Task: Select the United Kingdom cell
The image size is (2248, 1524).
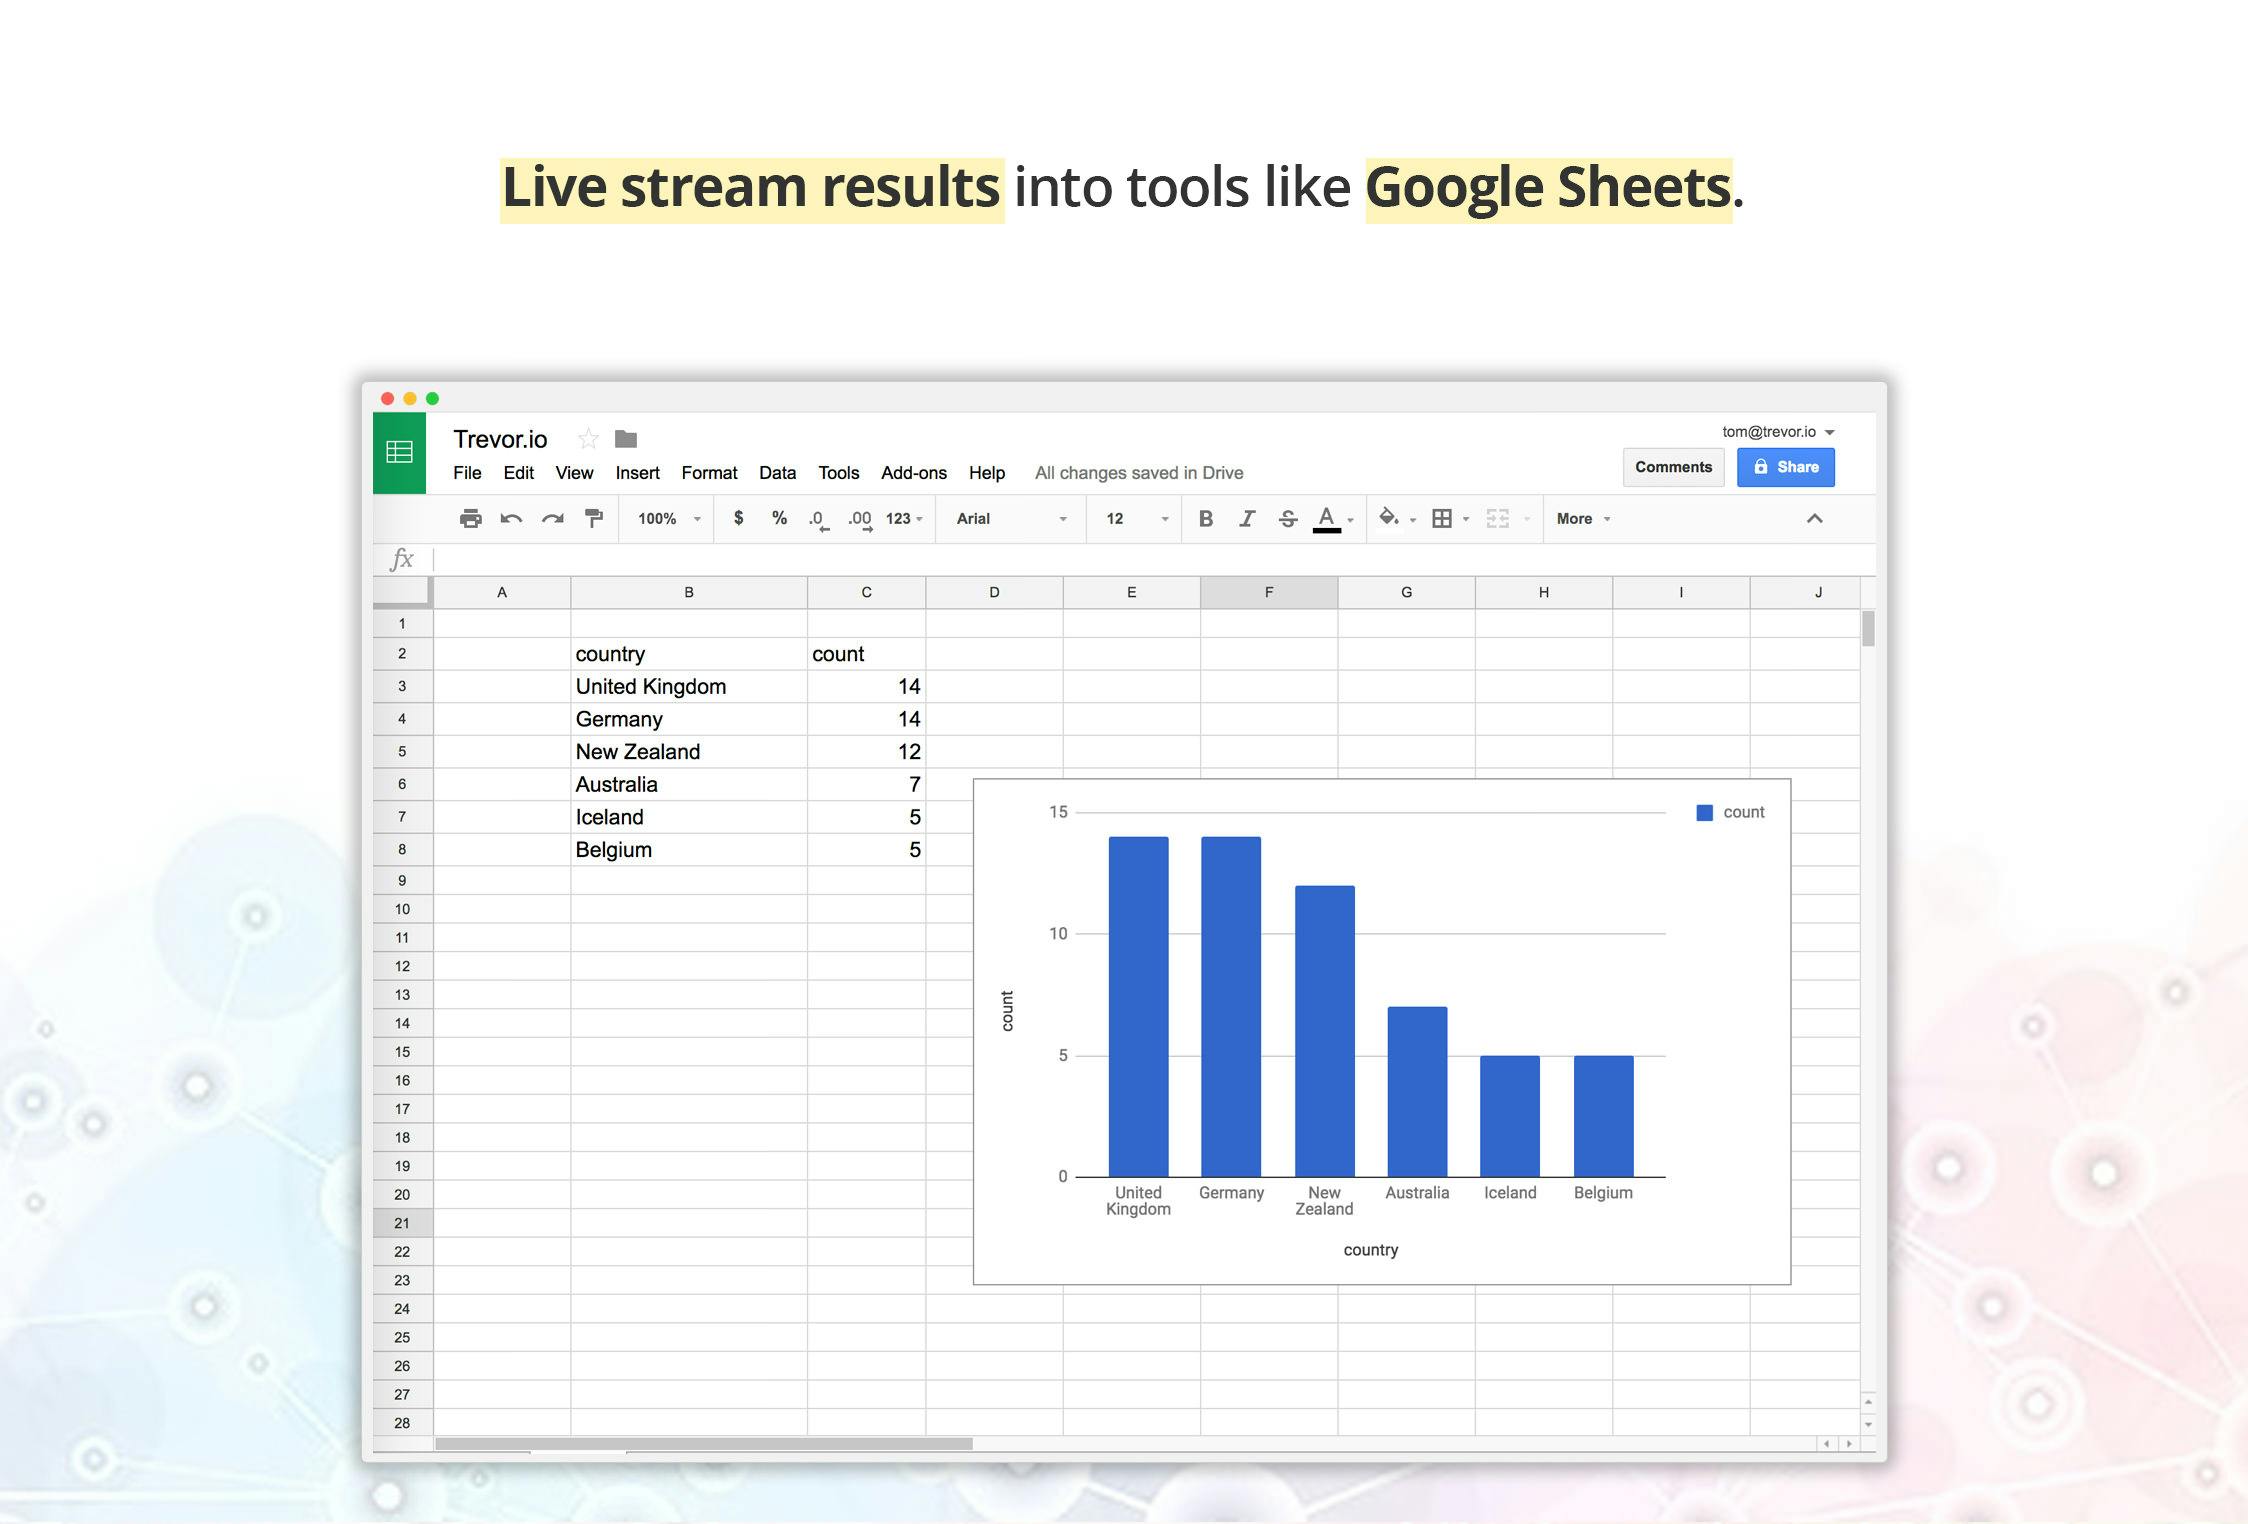Action: (689, 686)
